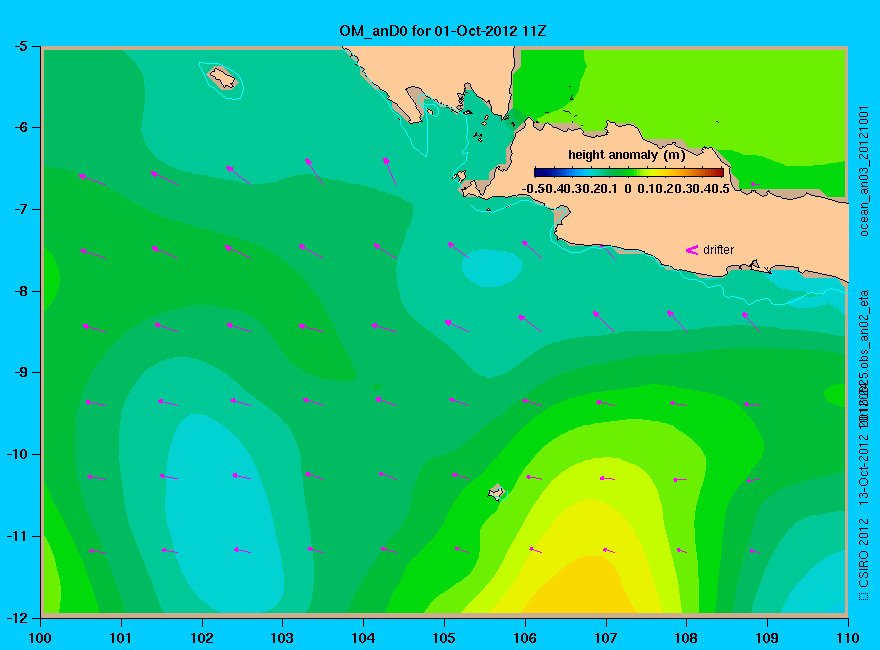Click the y-axis label "-6"

(x=21, y=127)
